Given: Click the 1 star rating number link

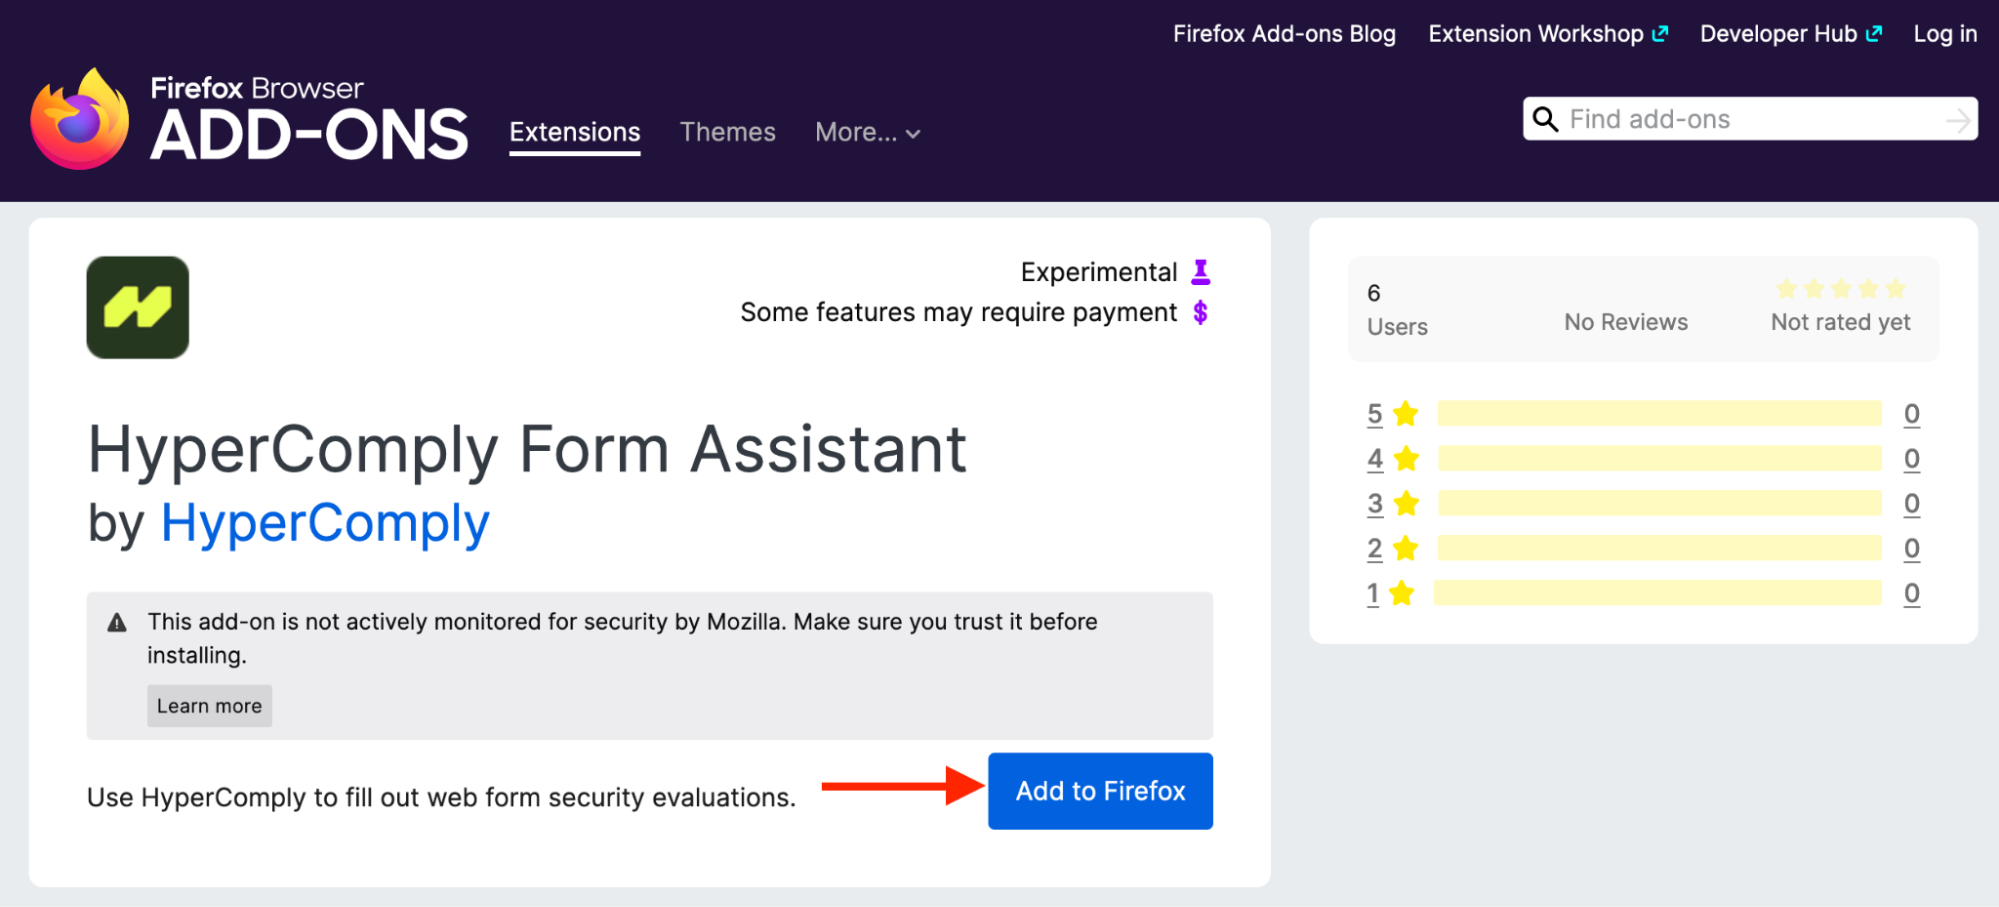Looking at the screenshot, I should point(1373,594).
